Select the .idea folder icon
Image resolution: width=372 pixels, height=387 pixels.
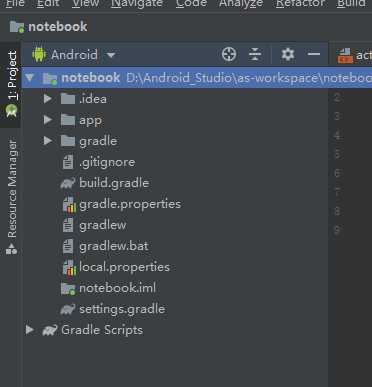[x=68, y=99]
